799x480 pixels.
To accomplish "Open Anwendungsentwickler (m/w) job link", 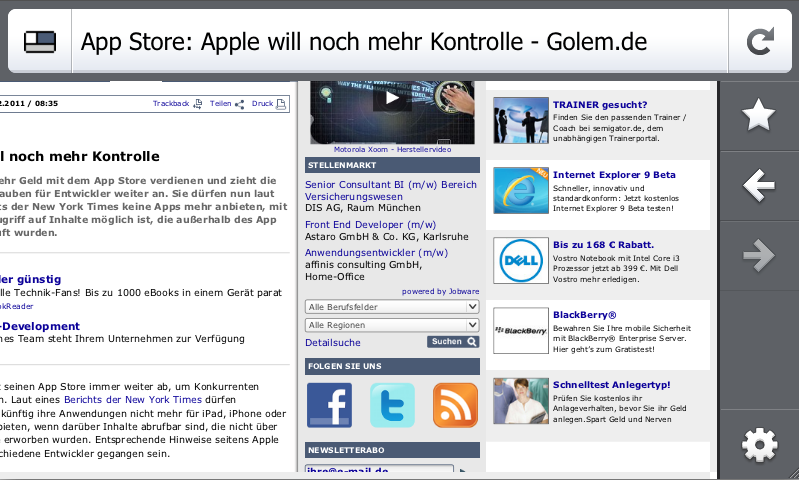I will (376, 253).
